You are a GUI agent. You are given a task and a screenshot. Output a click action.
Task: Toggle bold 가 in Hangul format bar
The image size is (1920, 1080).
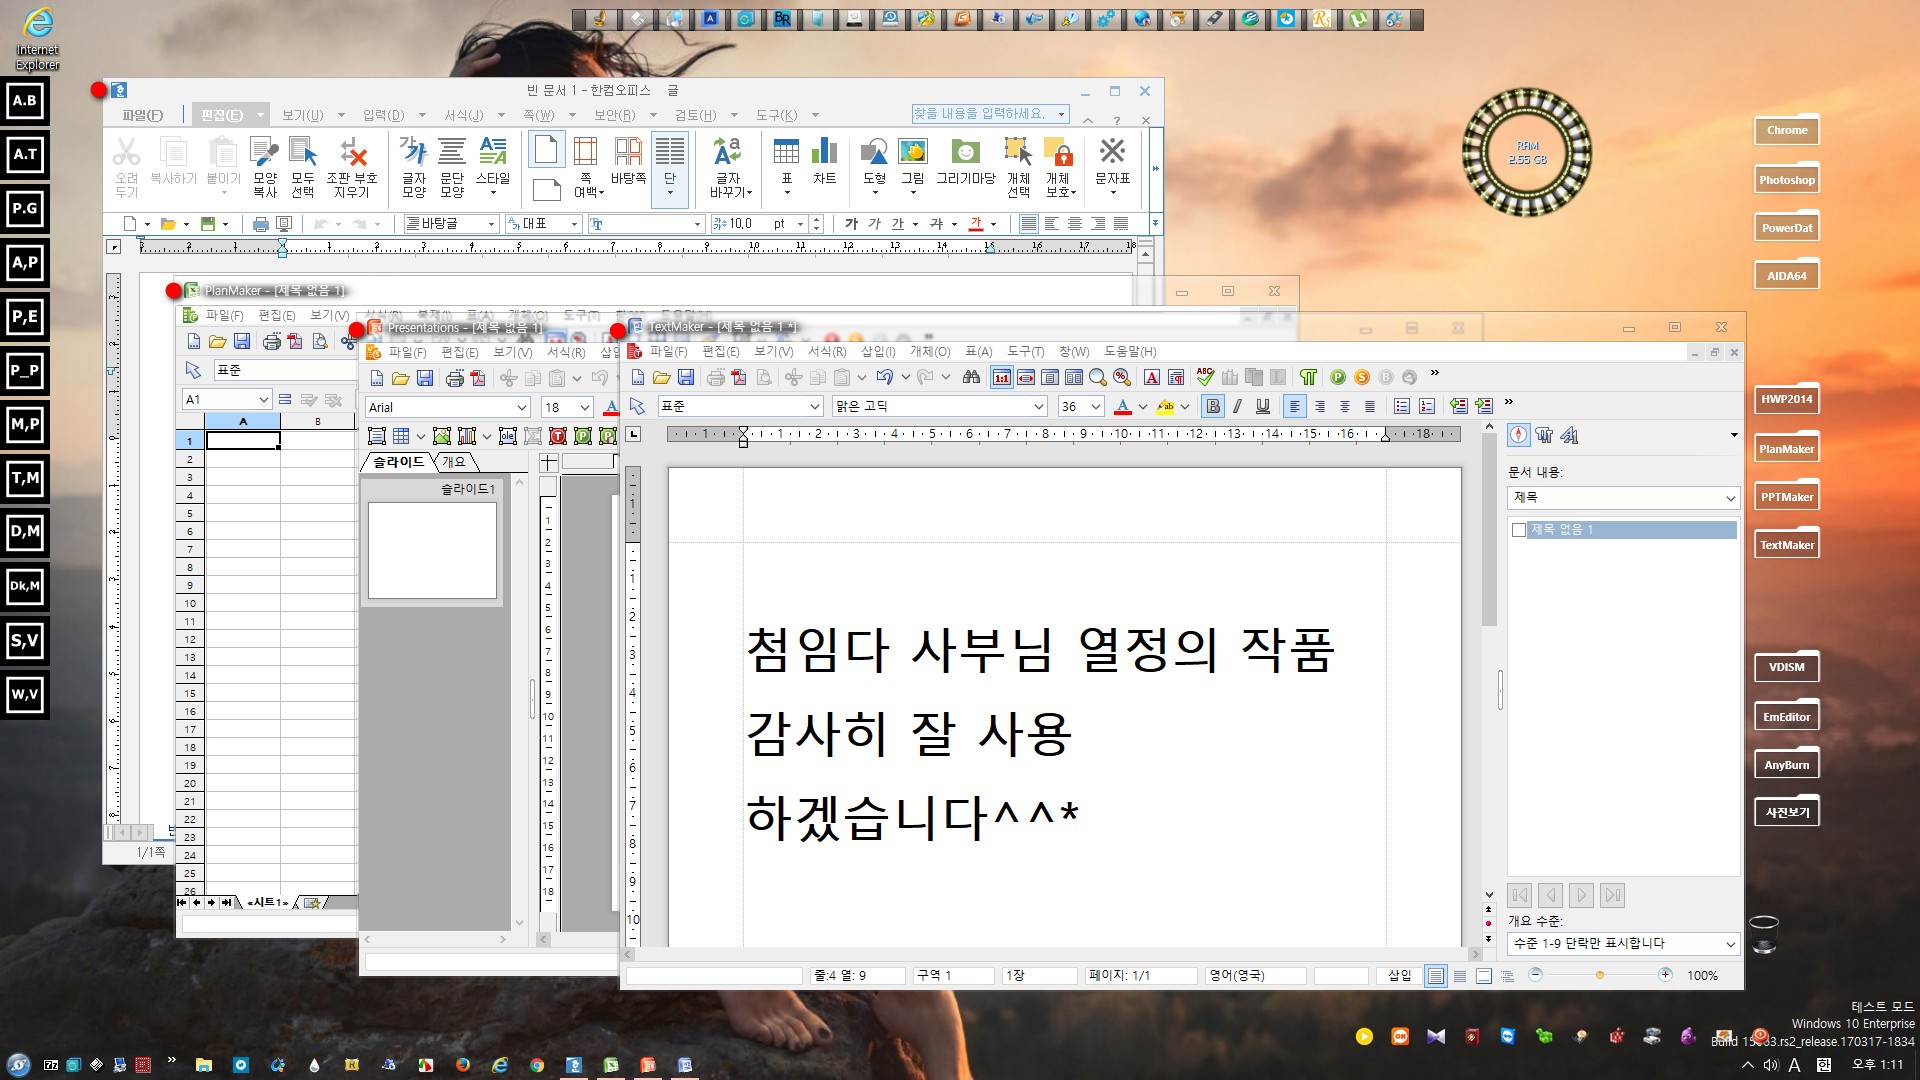tap(851, 224)
